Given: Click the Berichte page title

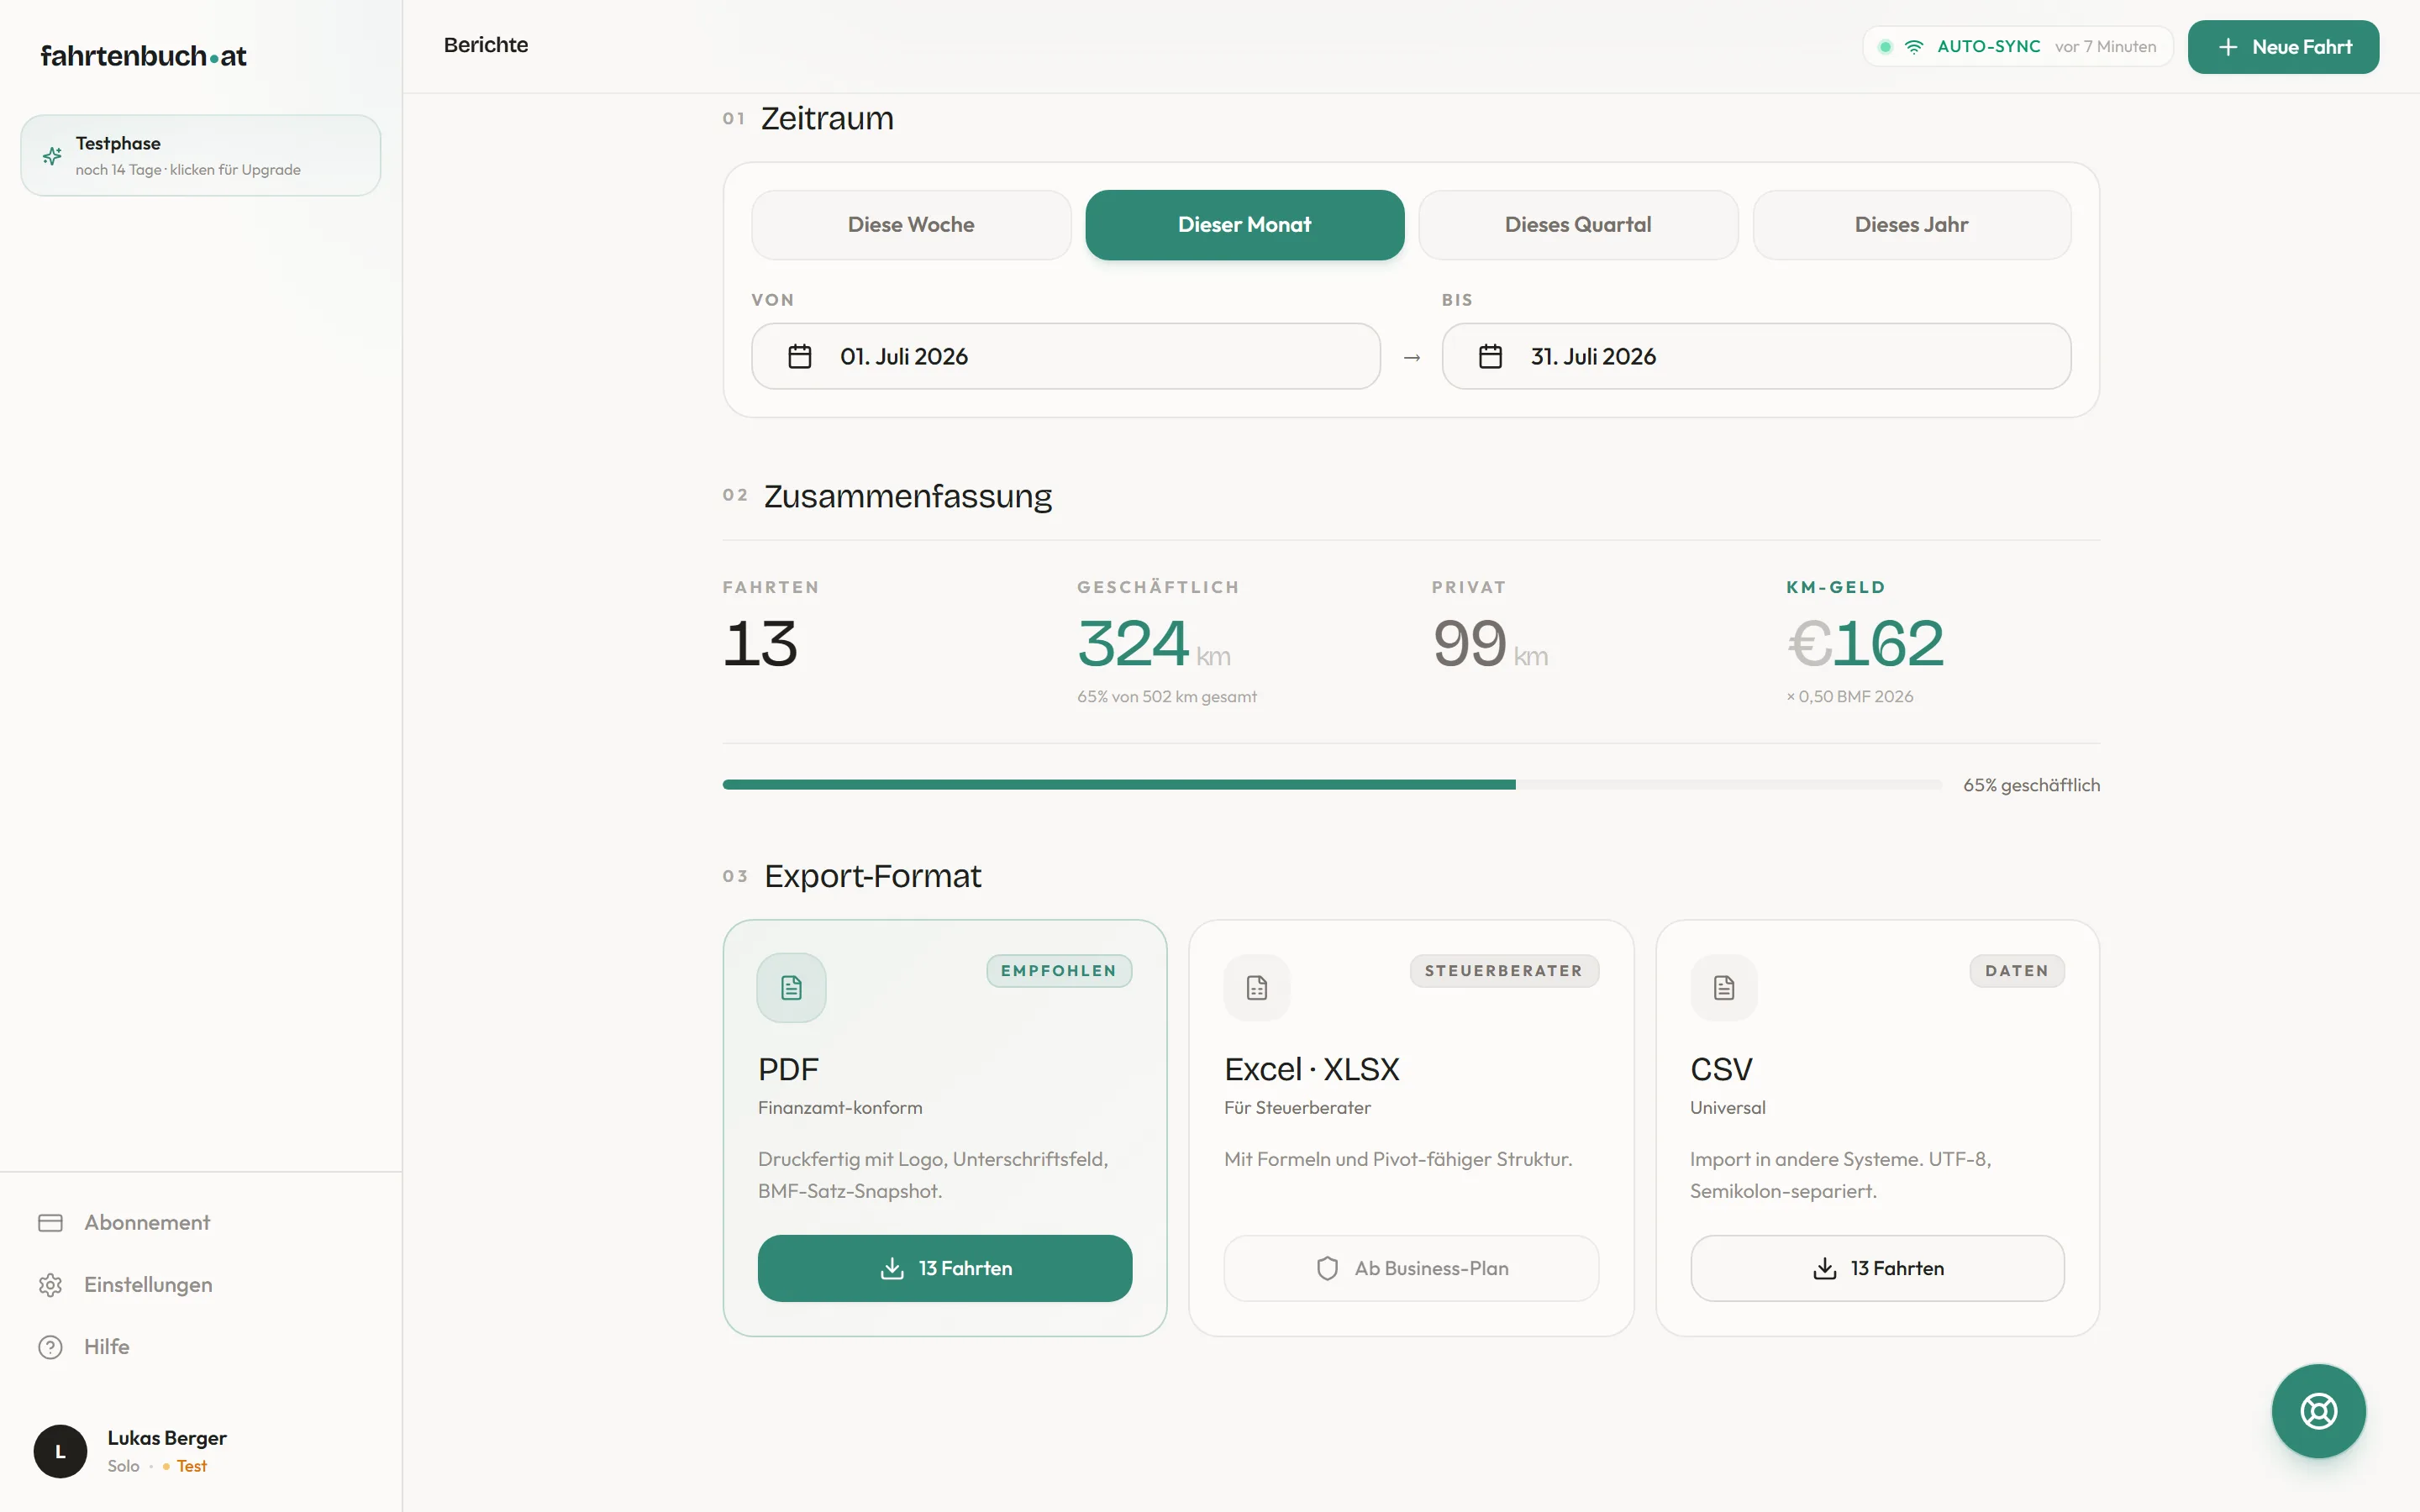Looking at the screenshot, I should [486, 45].
